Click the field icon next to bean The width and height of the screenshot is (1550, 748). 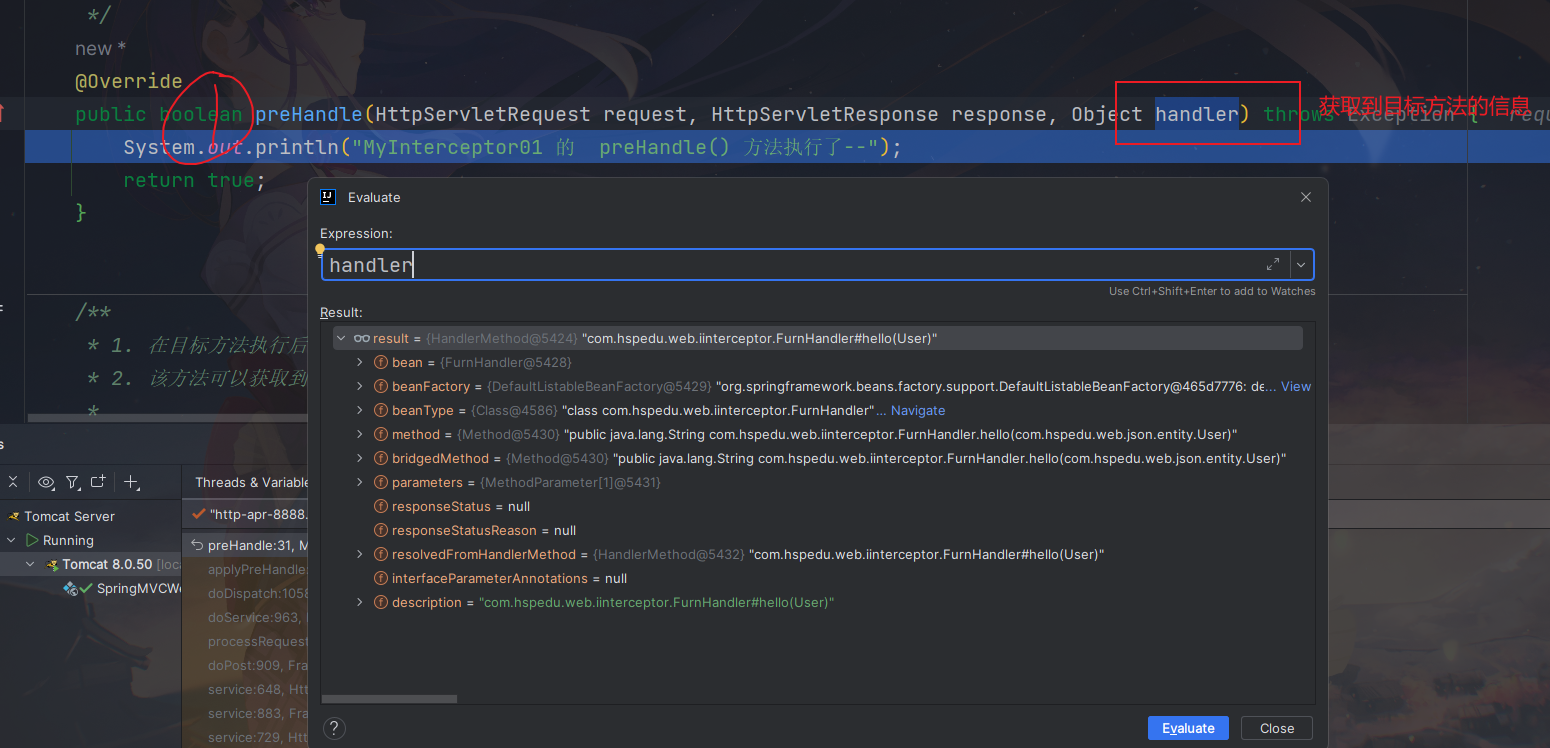click(381, 362)
